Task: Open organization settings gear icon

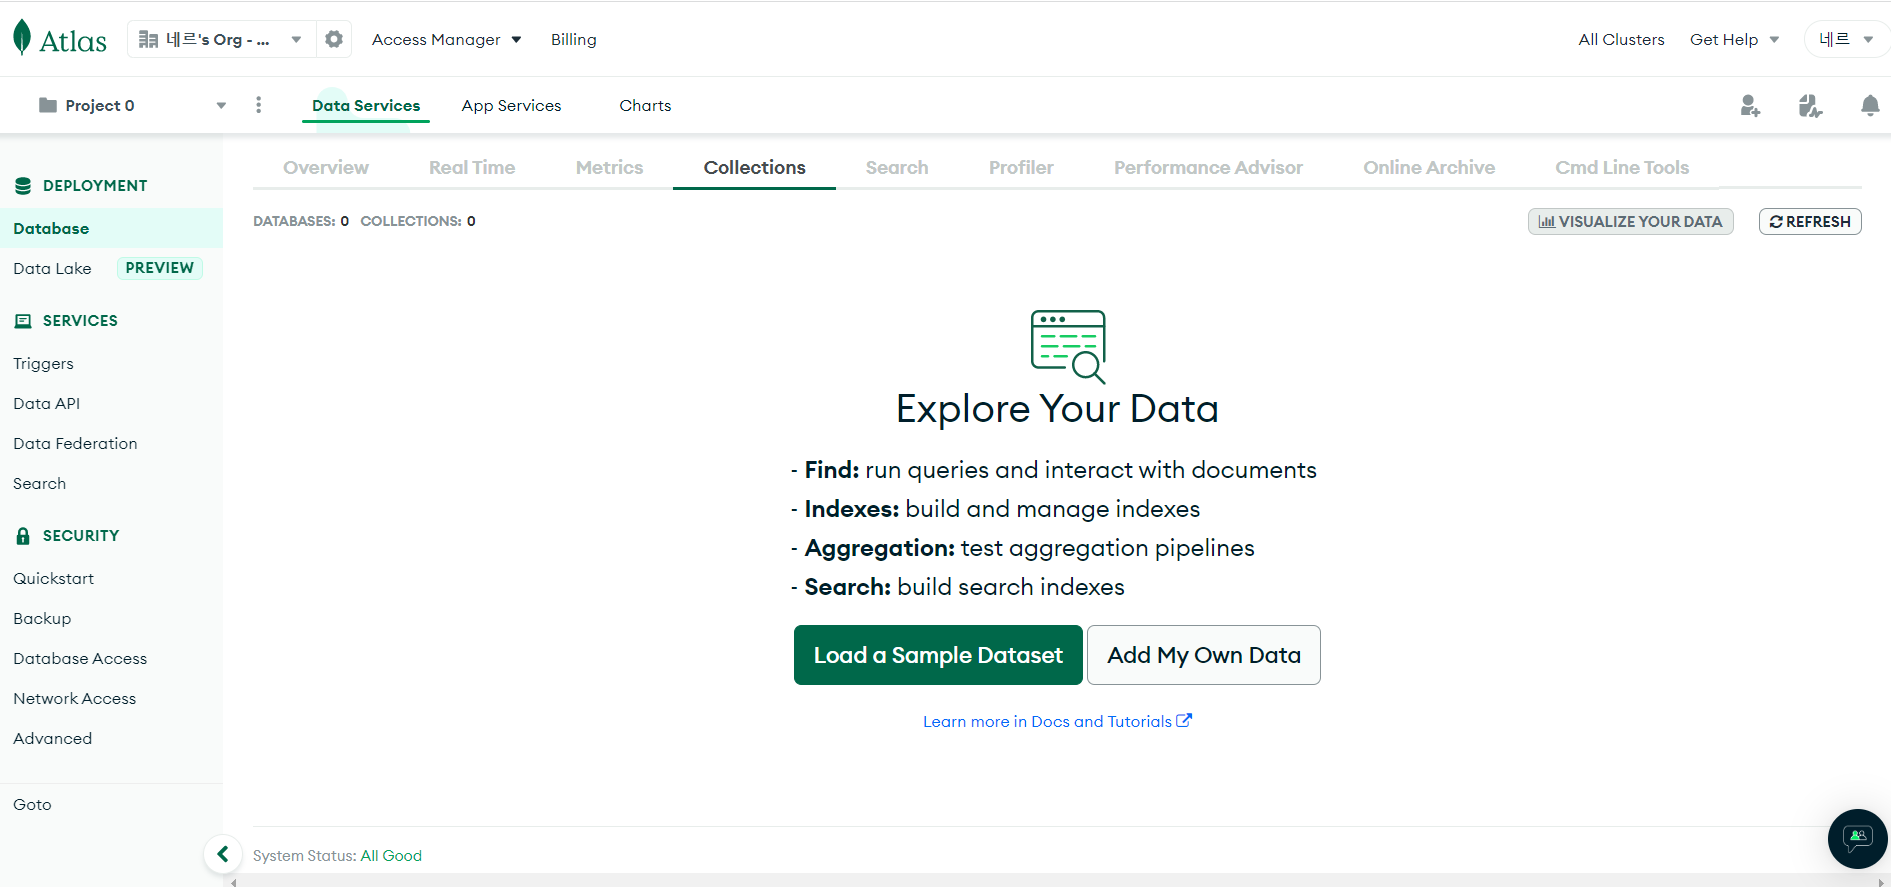Action: point(334,39)
